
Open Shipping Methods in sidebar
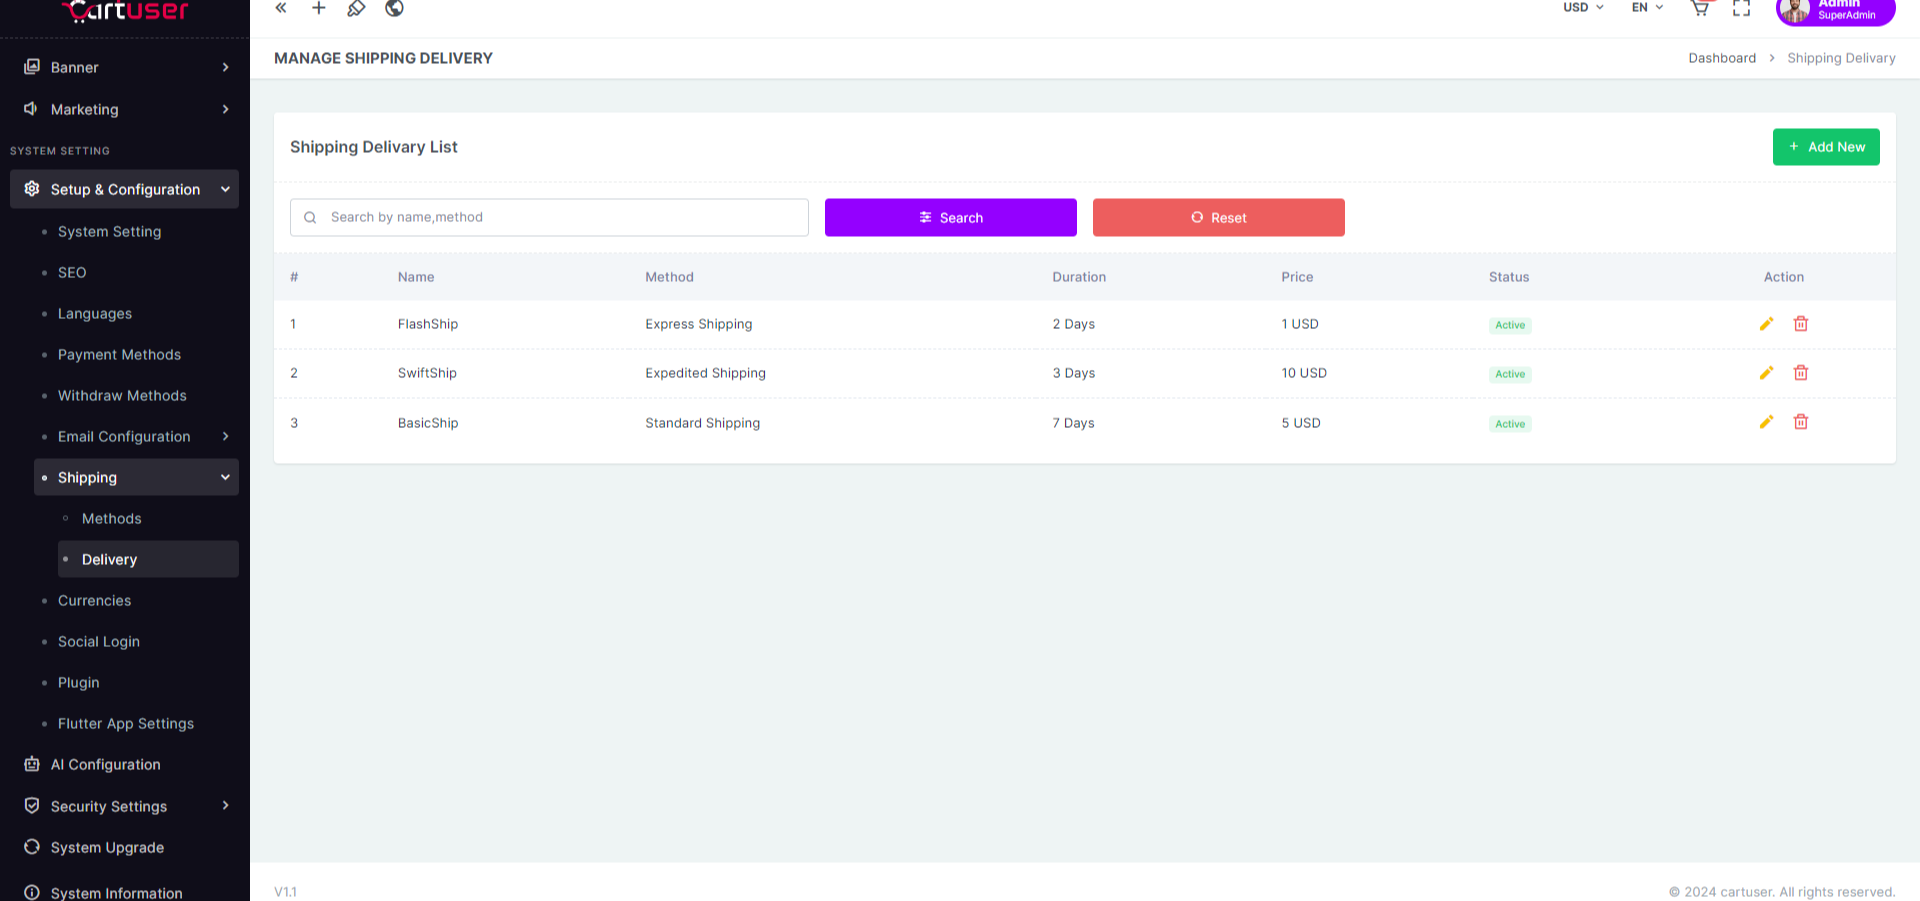pos(111,519)
